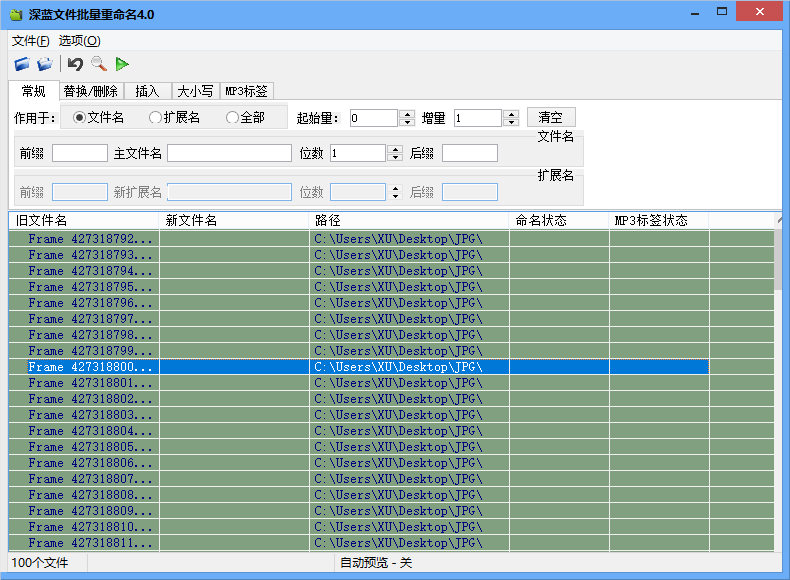
Task: Select the row Frame 427318804...
Action: tap(359, 431)
